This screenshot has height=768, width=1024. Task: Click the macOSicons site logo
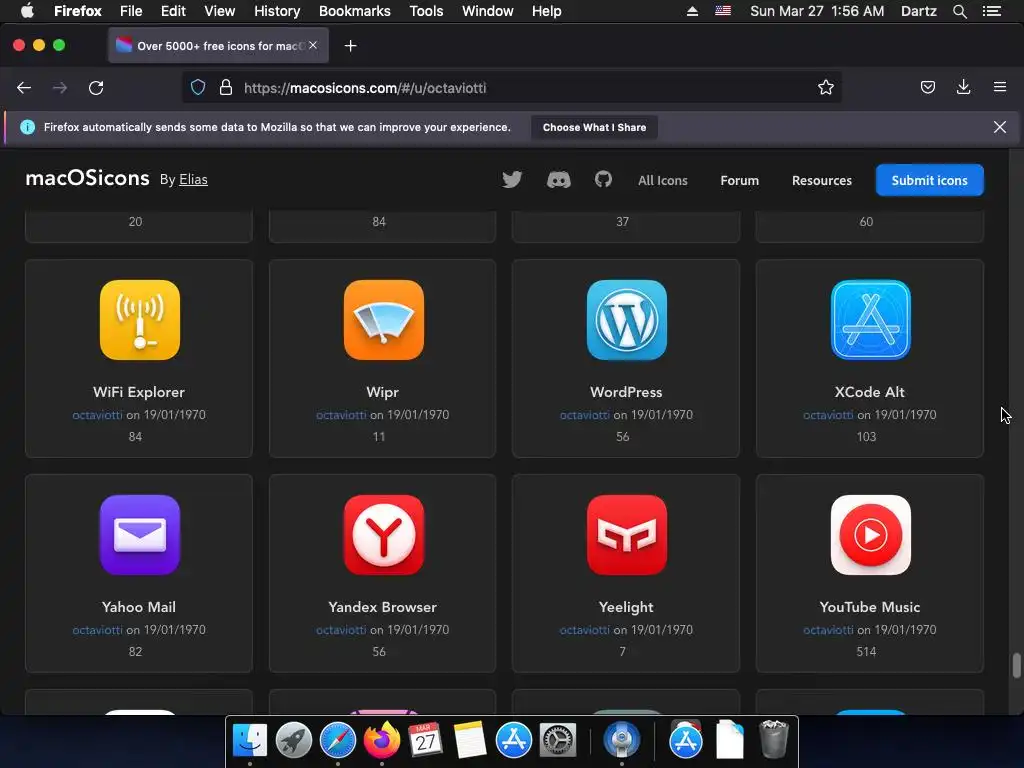tap(88, 178)
